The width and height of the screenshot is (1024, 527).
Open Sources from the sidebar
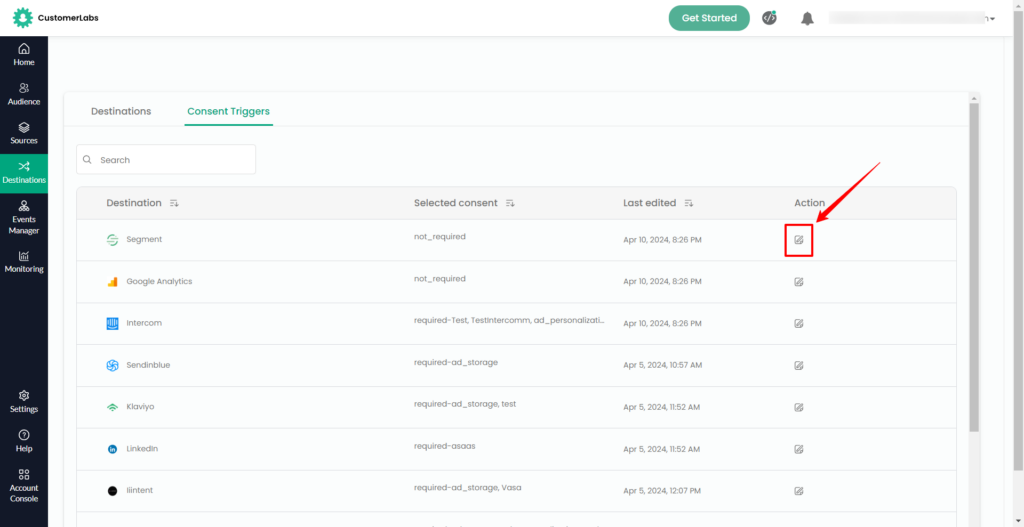pos(24,133)
